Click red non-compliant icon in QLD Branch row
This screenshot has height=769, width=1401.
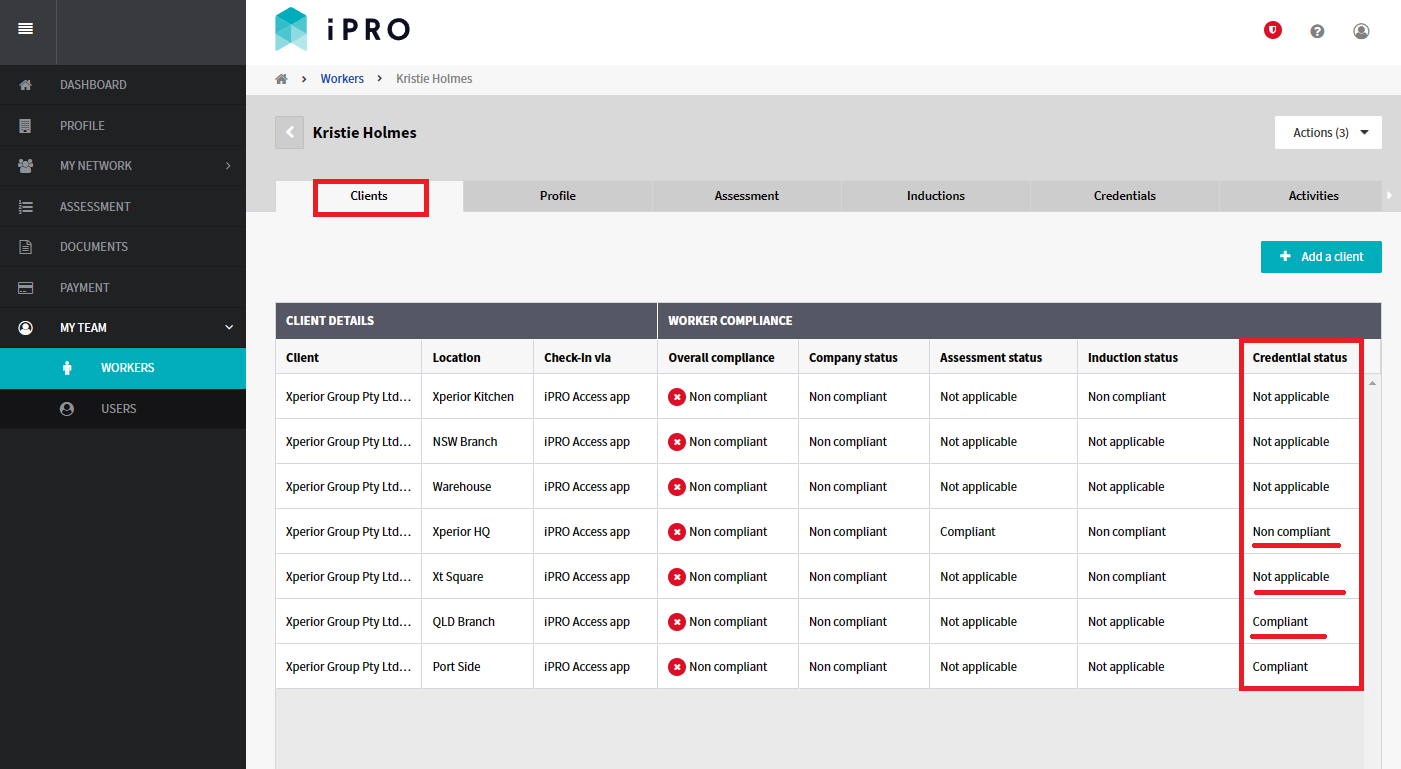coord(677,622)
